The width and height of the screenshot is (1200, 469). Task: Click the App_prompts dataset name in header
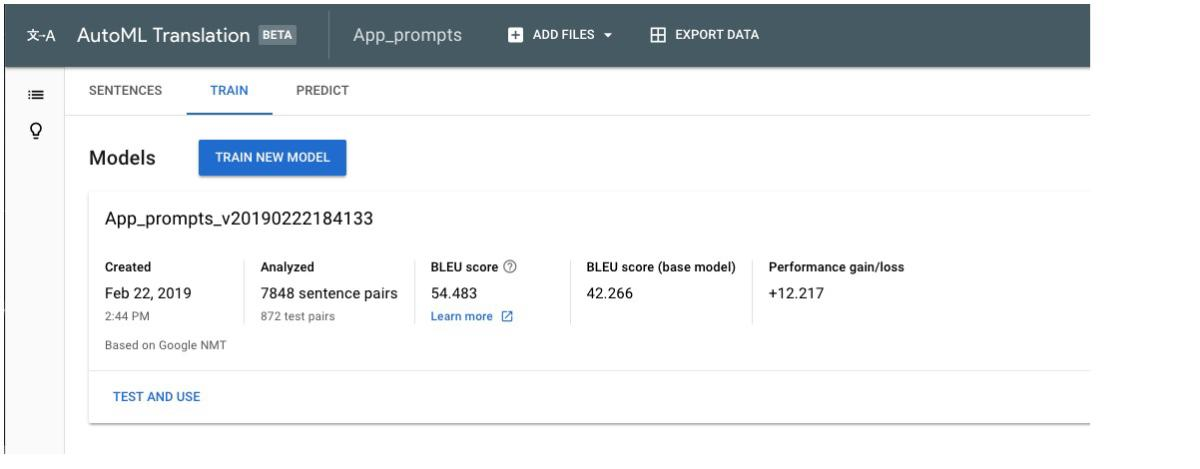(407, 35)
